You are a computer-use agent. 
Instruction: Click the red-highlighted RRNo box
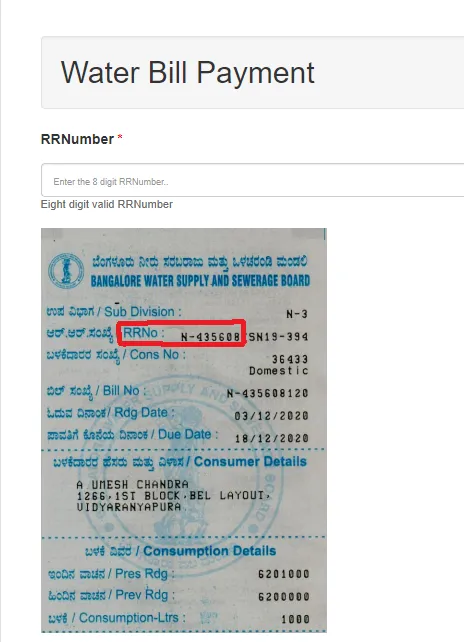[181, 333]
